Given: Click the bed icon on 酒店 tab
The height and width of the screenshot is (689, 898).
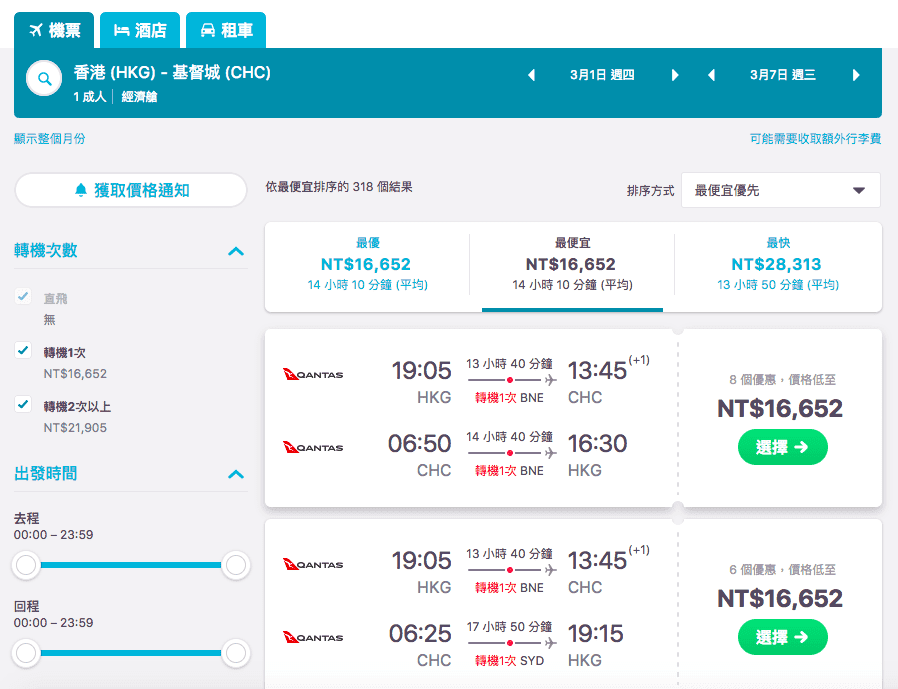Looking at the screenshot, I should point(121,30).
